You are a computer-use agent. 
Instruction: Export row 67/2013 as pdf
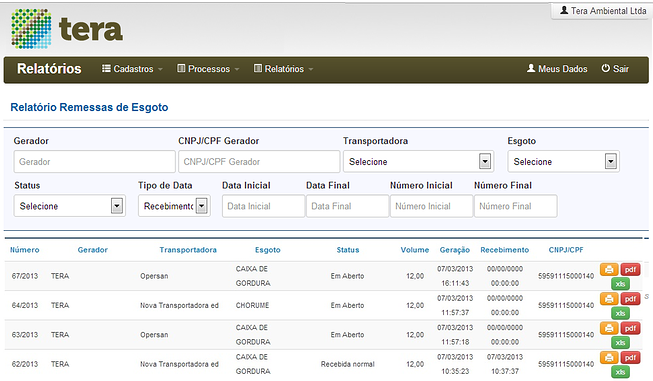tap(630, 269)
